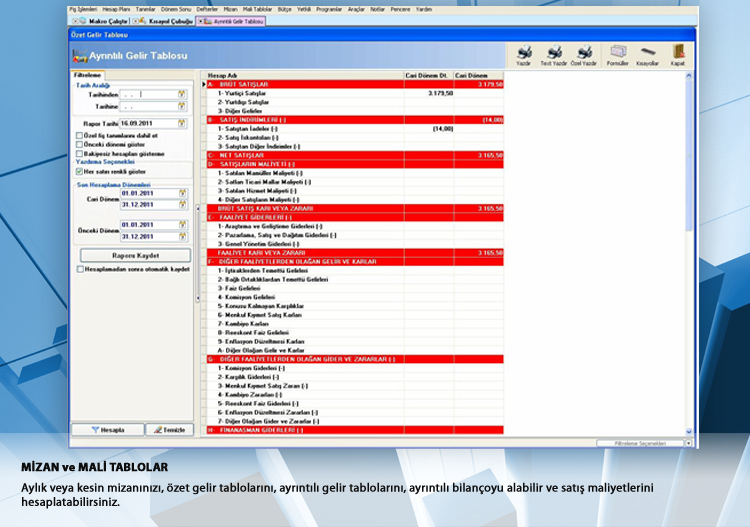Open the Filtreleme Seçenekleri dropdown
Image resolution: width=750 pixels, height=527 pixels.
point(688,442)
